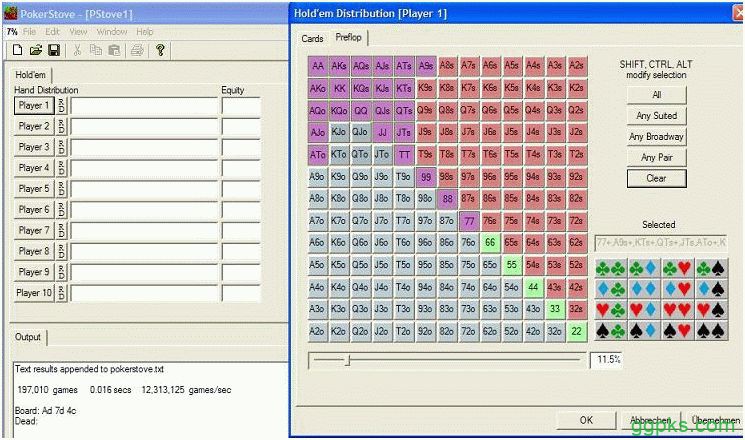
Task: Select the club-heart suit combination
Action: pos(678,269)
